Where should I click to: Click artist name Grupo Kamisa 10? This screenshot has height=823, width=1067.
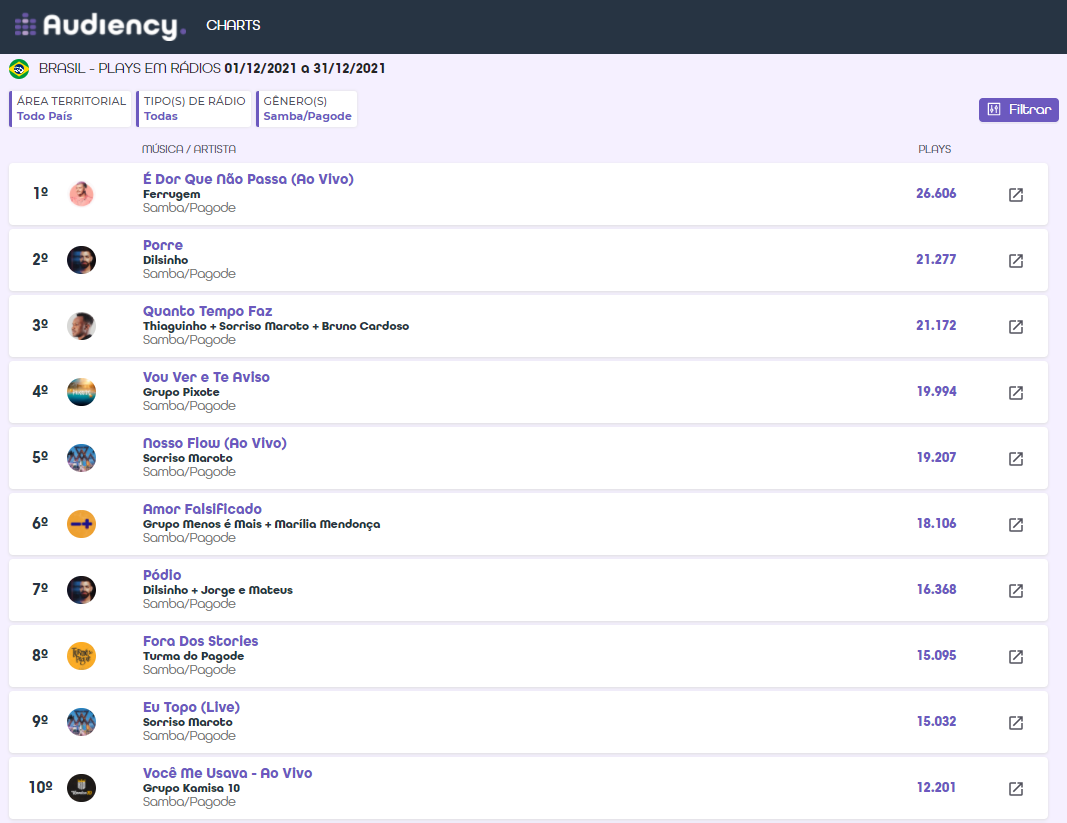point(191,788)
